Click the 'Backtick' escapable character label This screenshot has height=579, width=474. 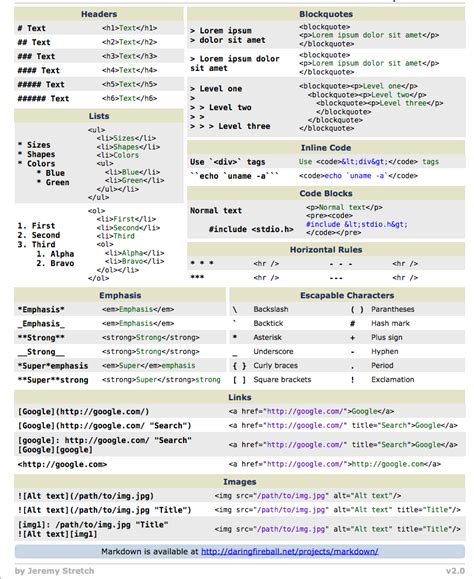click(x=268, y=323)
